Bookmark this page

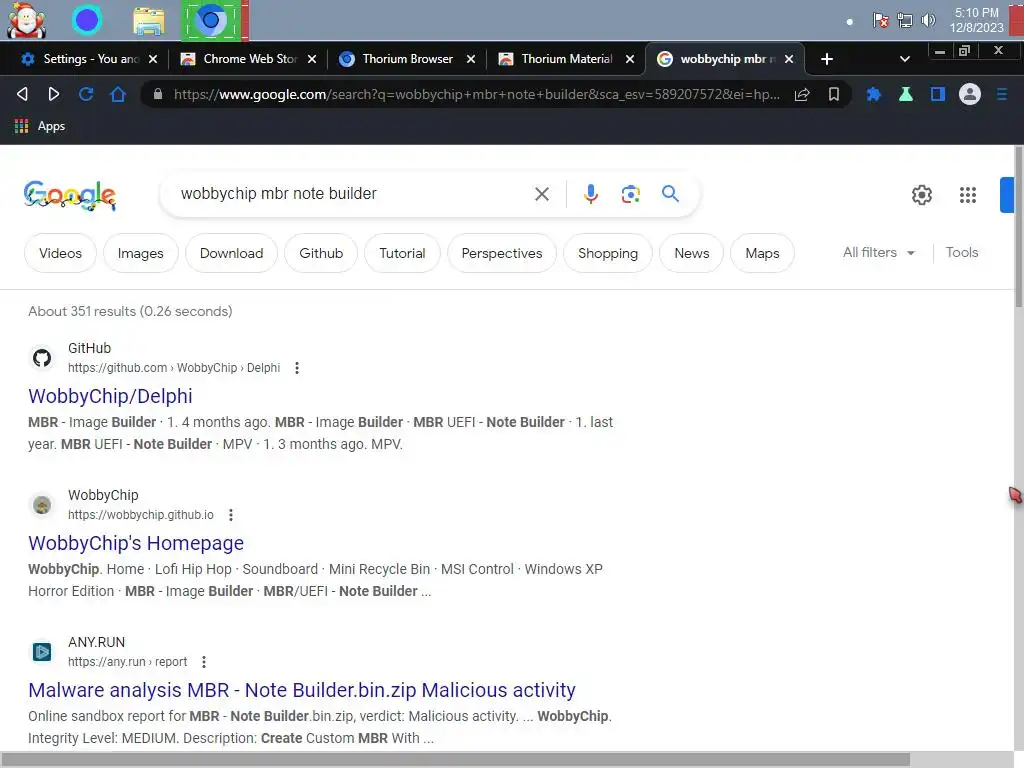tap(834, 94)
